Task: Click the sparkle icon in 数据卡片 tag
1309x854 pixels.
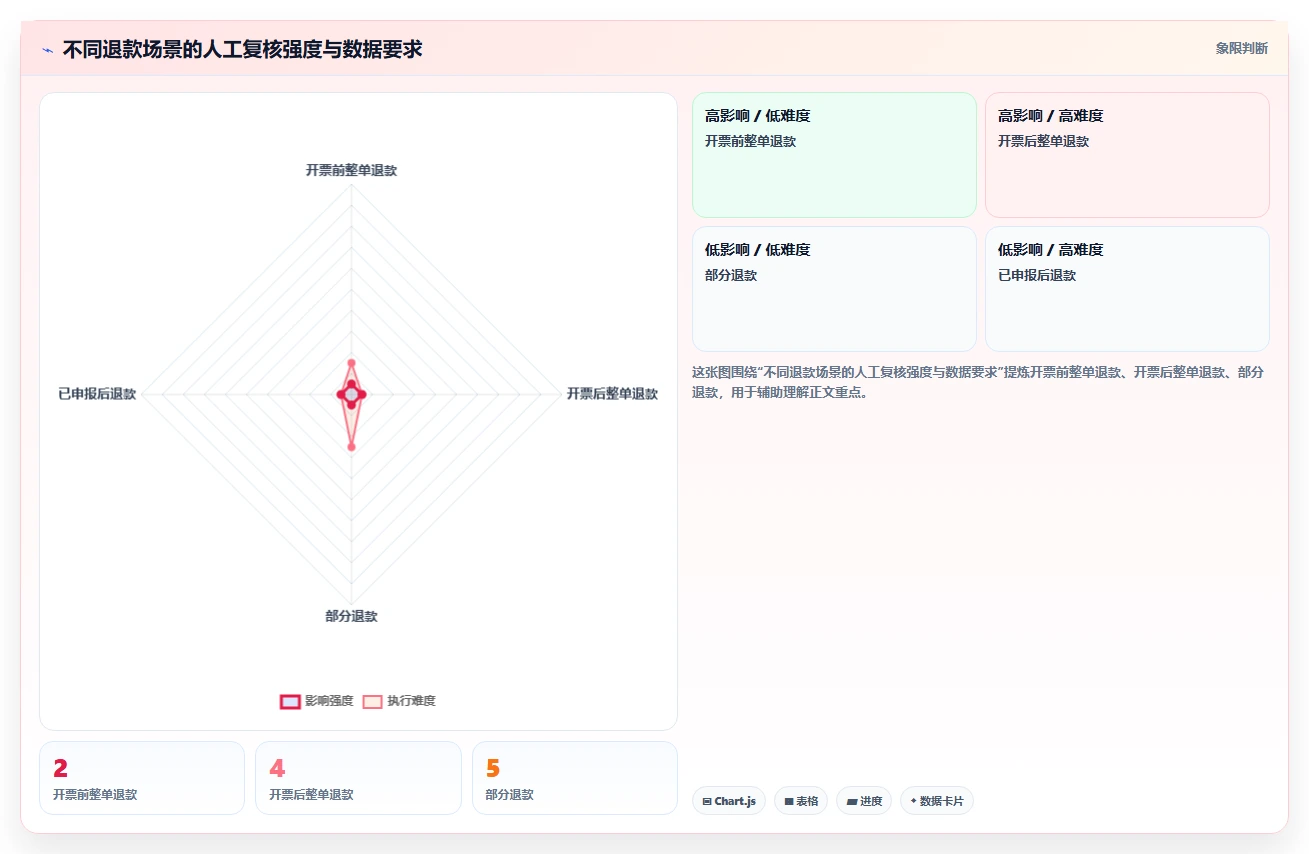Action: (913, 801)
